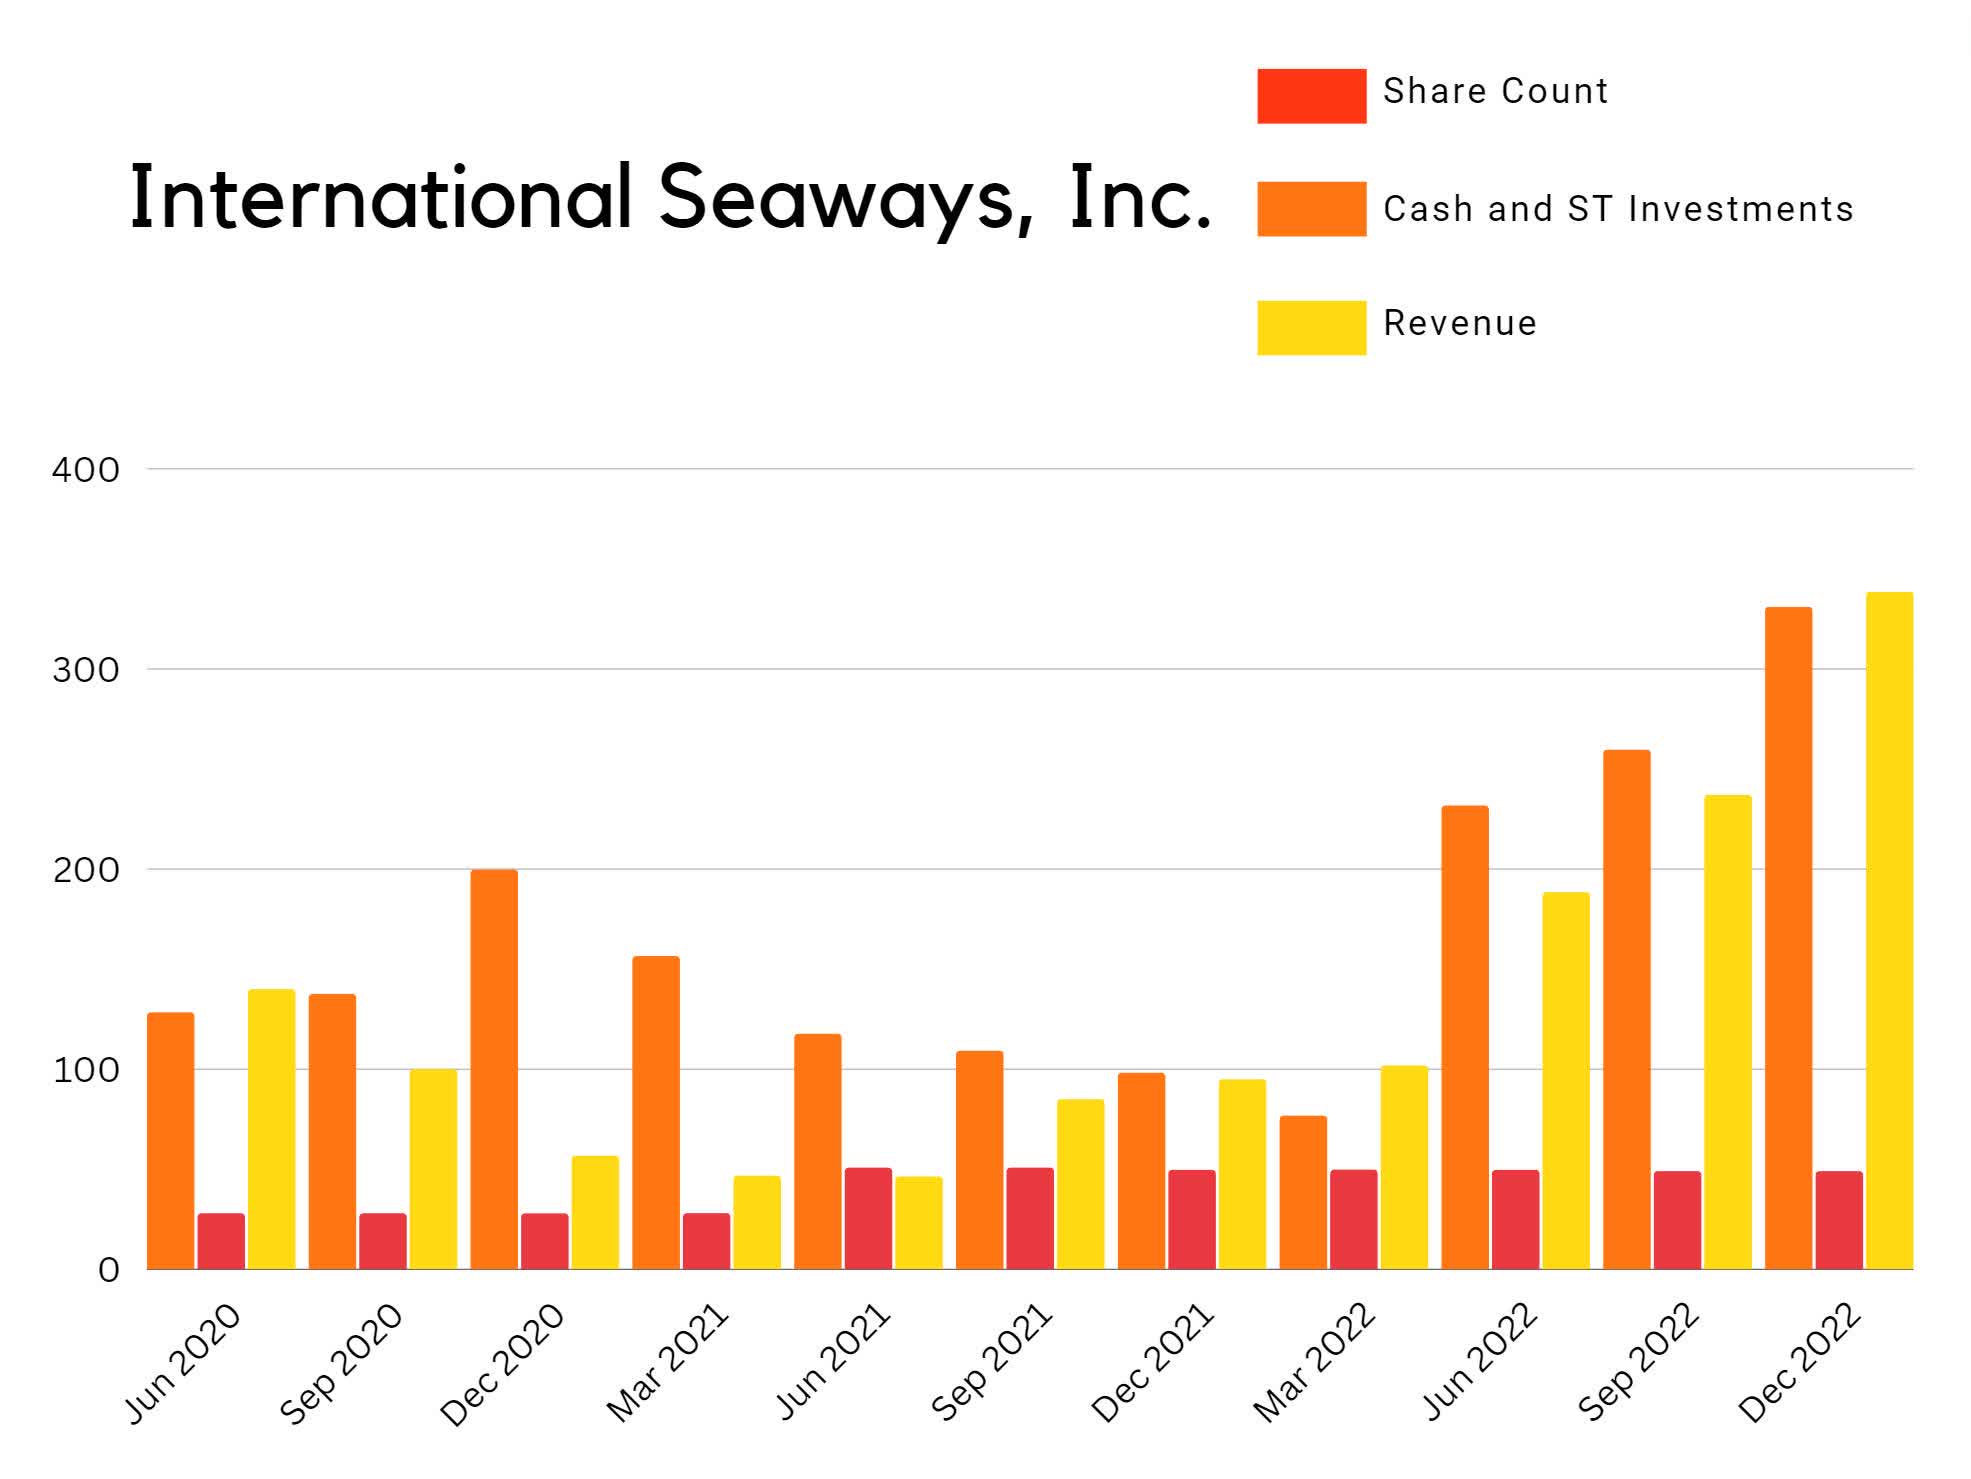This screenshot has width=1971, height=1479.
Task: Select the Dec 2020 orange Cash bar
Action: coord(494,1070)
